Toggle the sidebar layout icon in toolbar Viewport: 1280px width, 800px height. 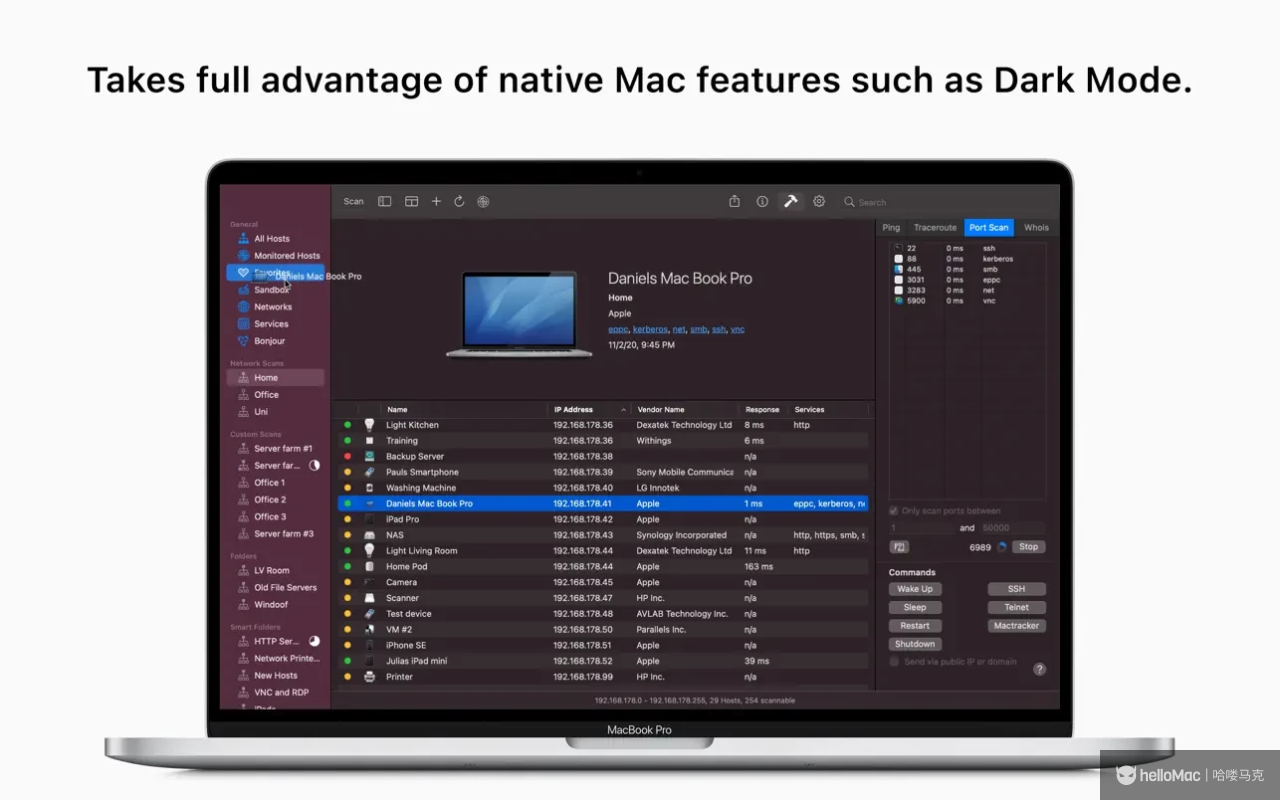click(x=384, y=201)
